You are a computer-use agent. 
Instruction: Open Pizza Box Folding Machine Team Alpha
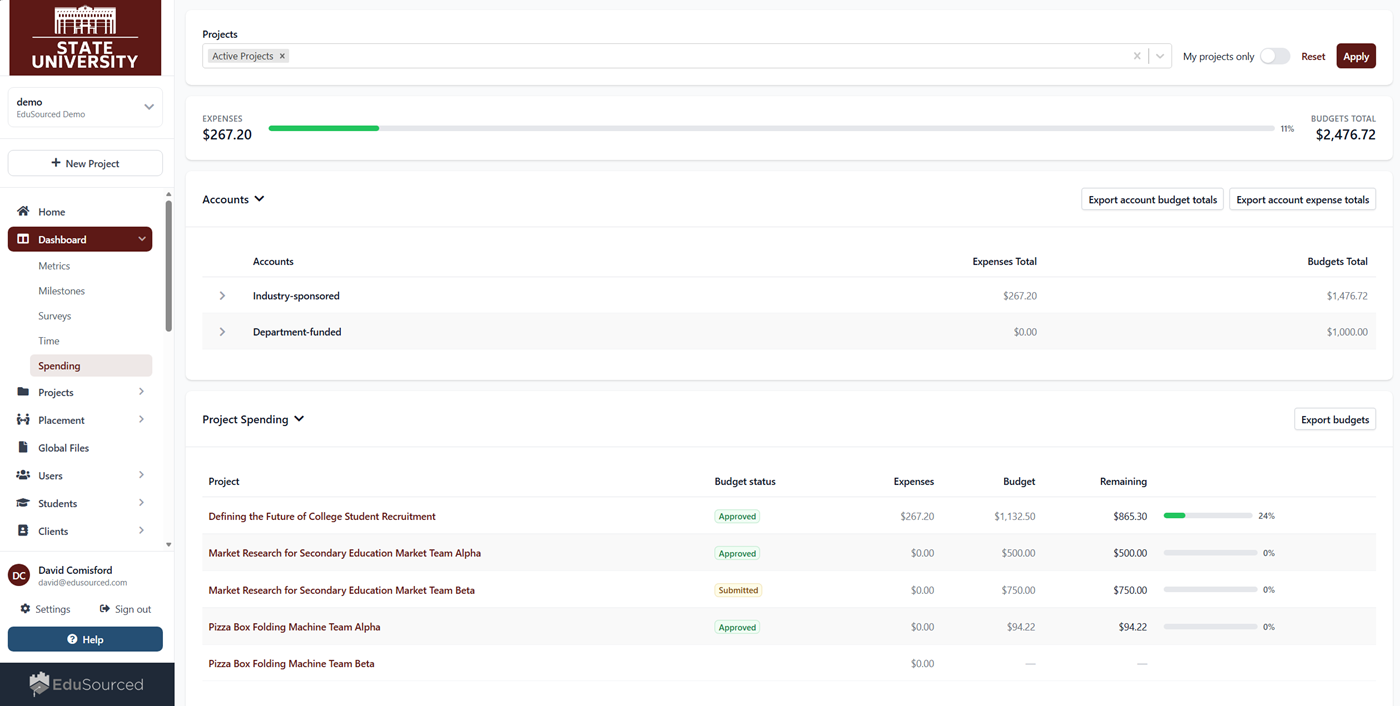(294, 627)
